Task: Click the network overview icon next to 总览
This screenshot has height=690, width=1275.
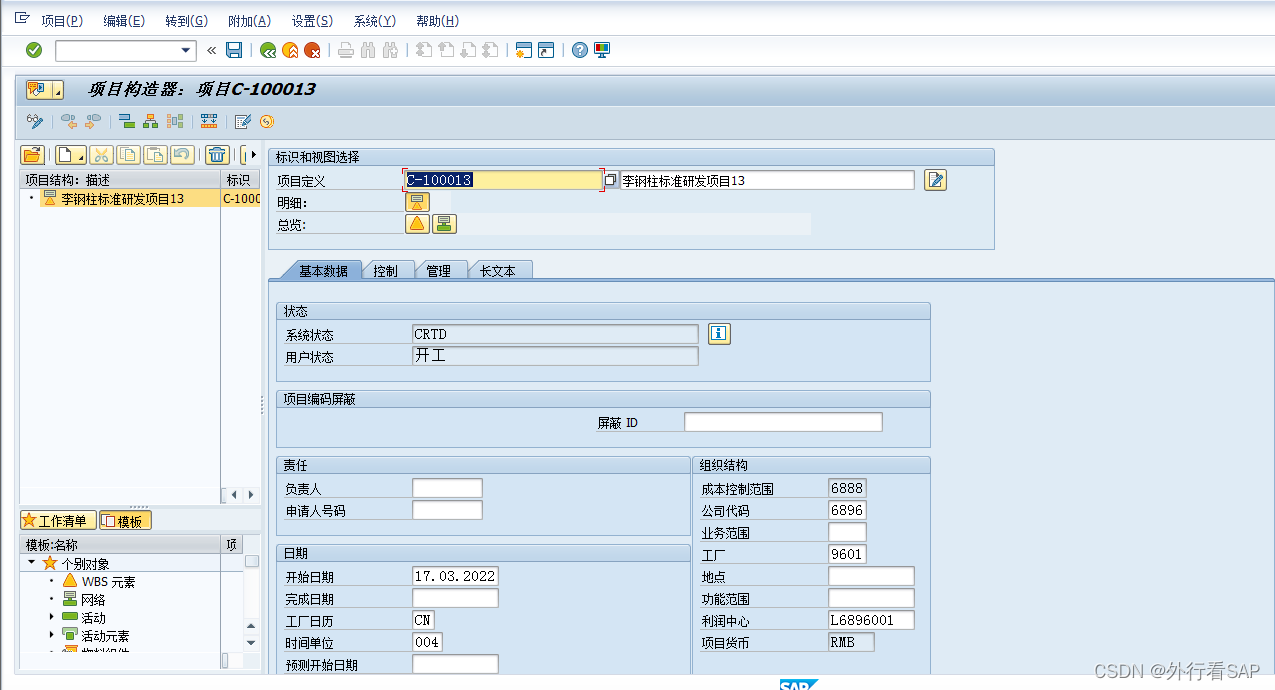Action: [444, 223]
